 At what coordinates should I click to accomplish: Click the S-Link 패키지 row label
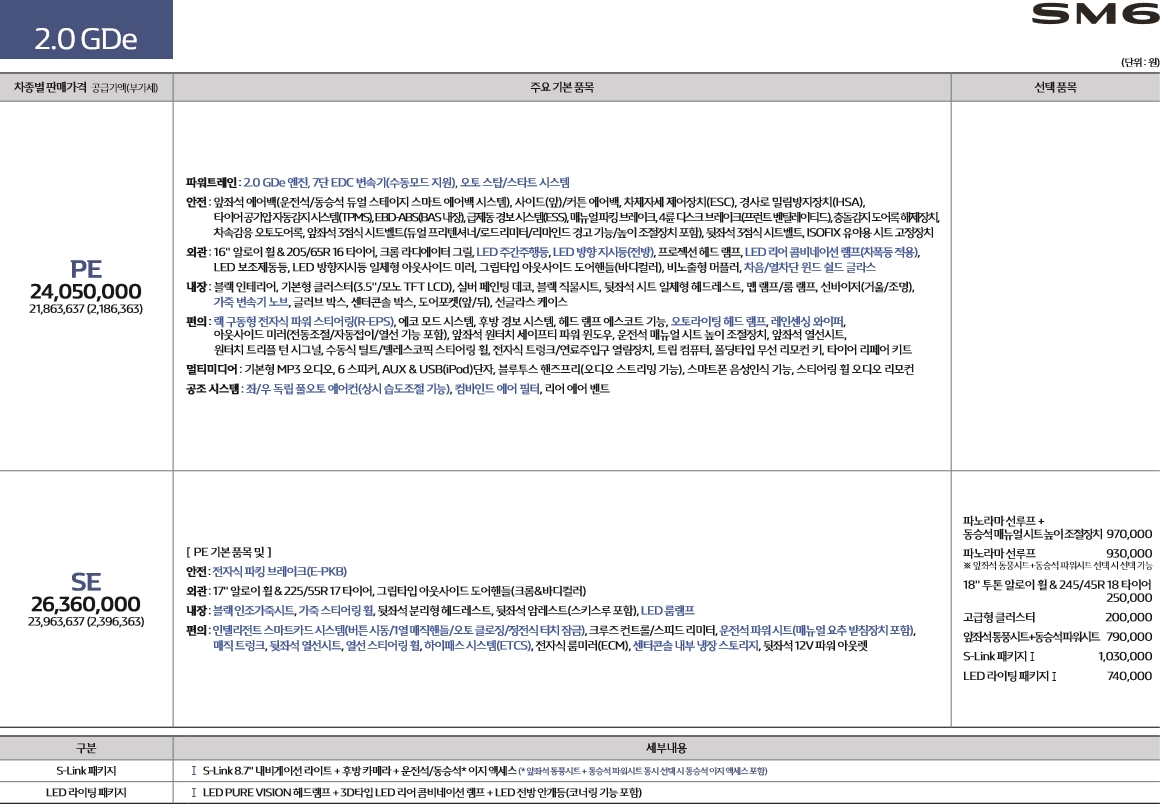coord(87,771)
